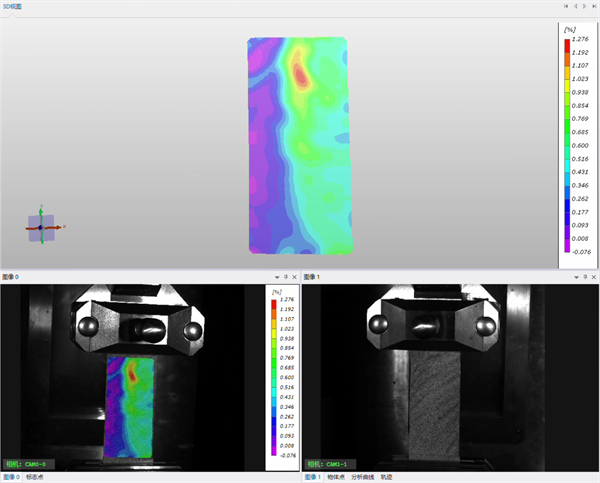Switch to the 图像 0 bottom tab
Viewport: 600px width, 483px height.
pos(11,477)
